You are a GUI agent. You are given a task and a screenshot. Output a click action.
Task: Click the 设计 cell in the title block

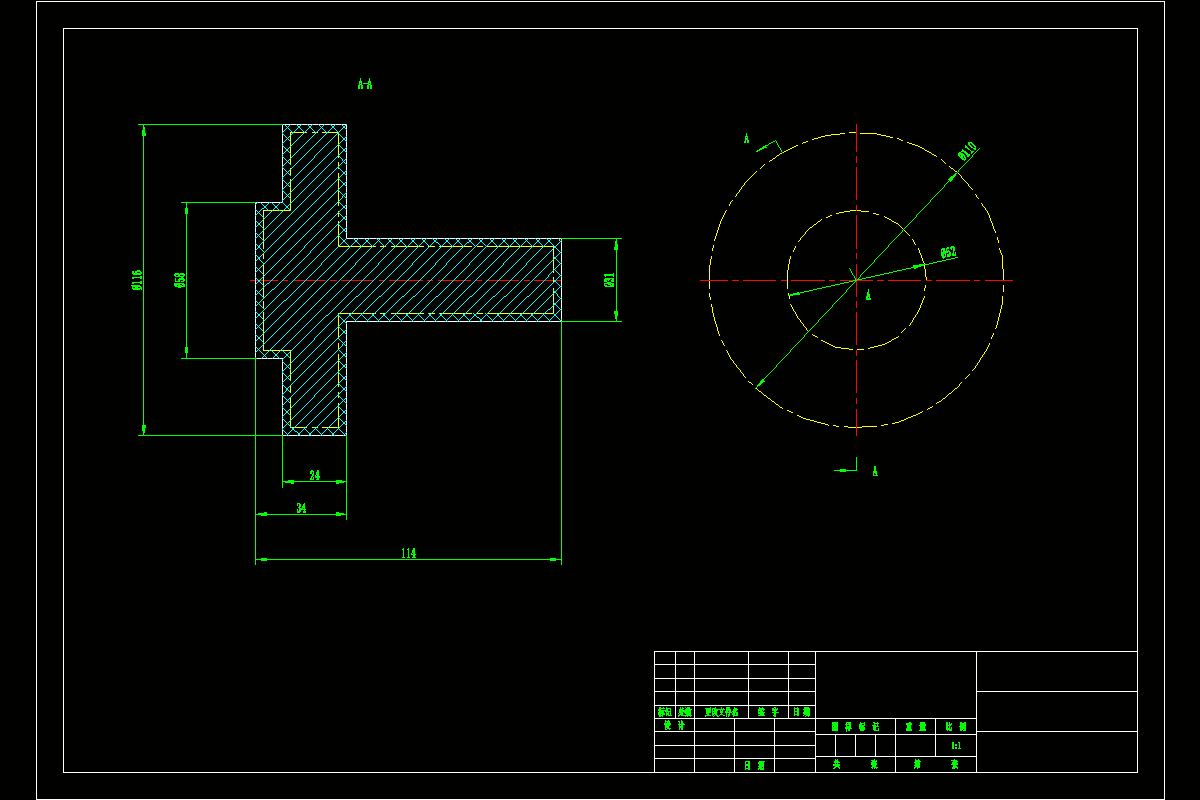click(x=675, y=726)
